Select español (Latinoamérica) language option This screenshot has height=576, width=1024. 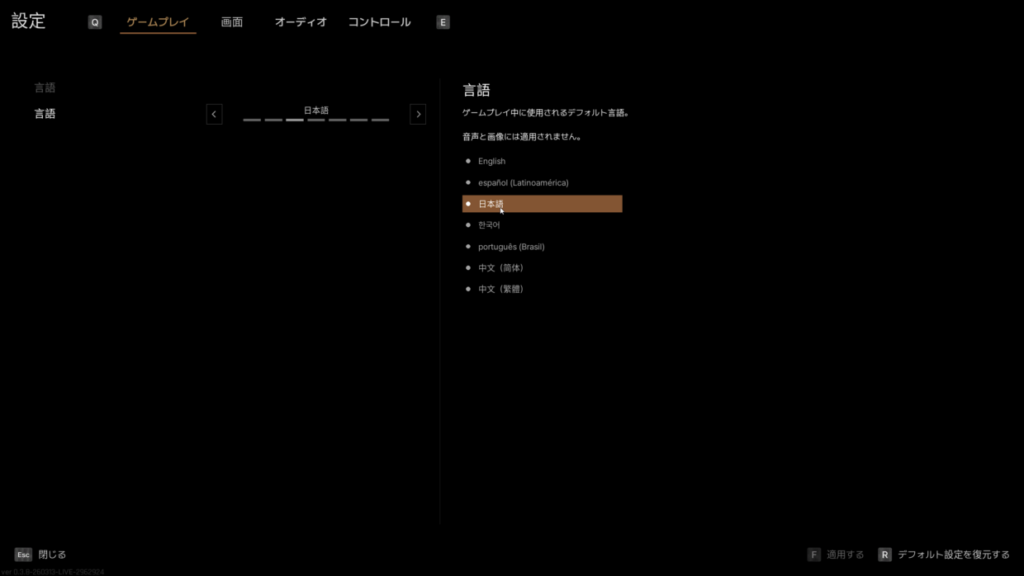coord(522,183)
